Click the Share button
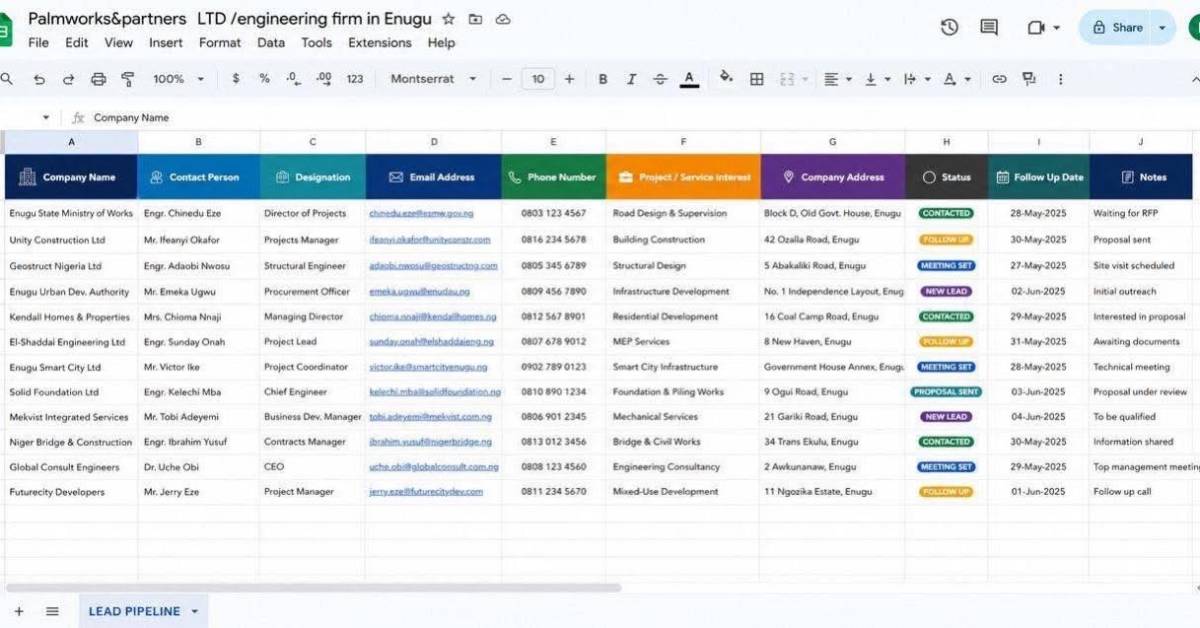1200x628 pixels. (1118, 27)
